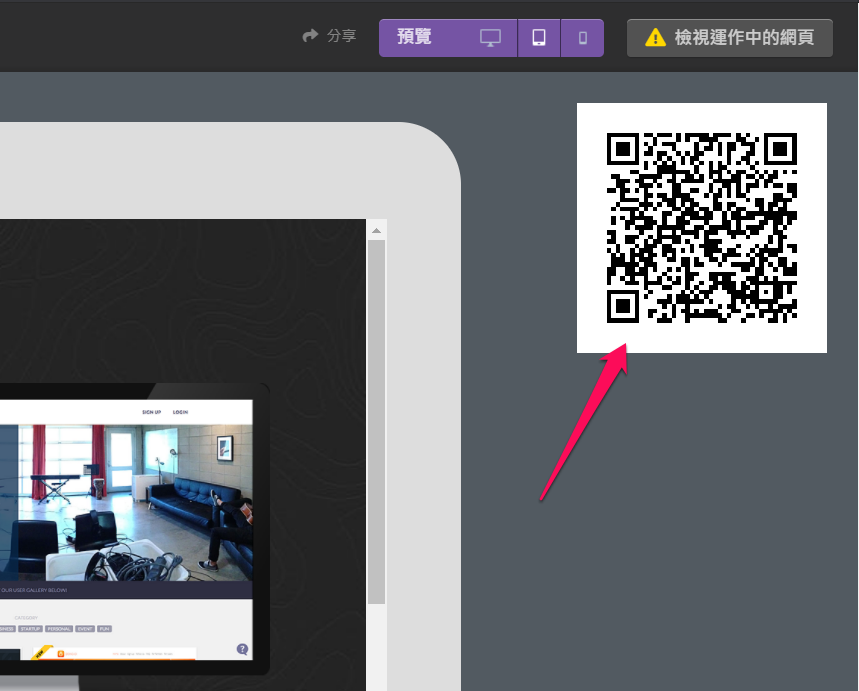This screenshot has width=859, height=691.
Task: Click the share arrow icon
Action: click(310, 36)
